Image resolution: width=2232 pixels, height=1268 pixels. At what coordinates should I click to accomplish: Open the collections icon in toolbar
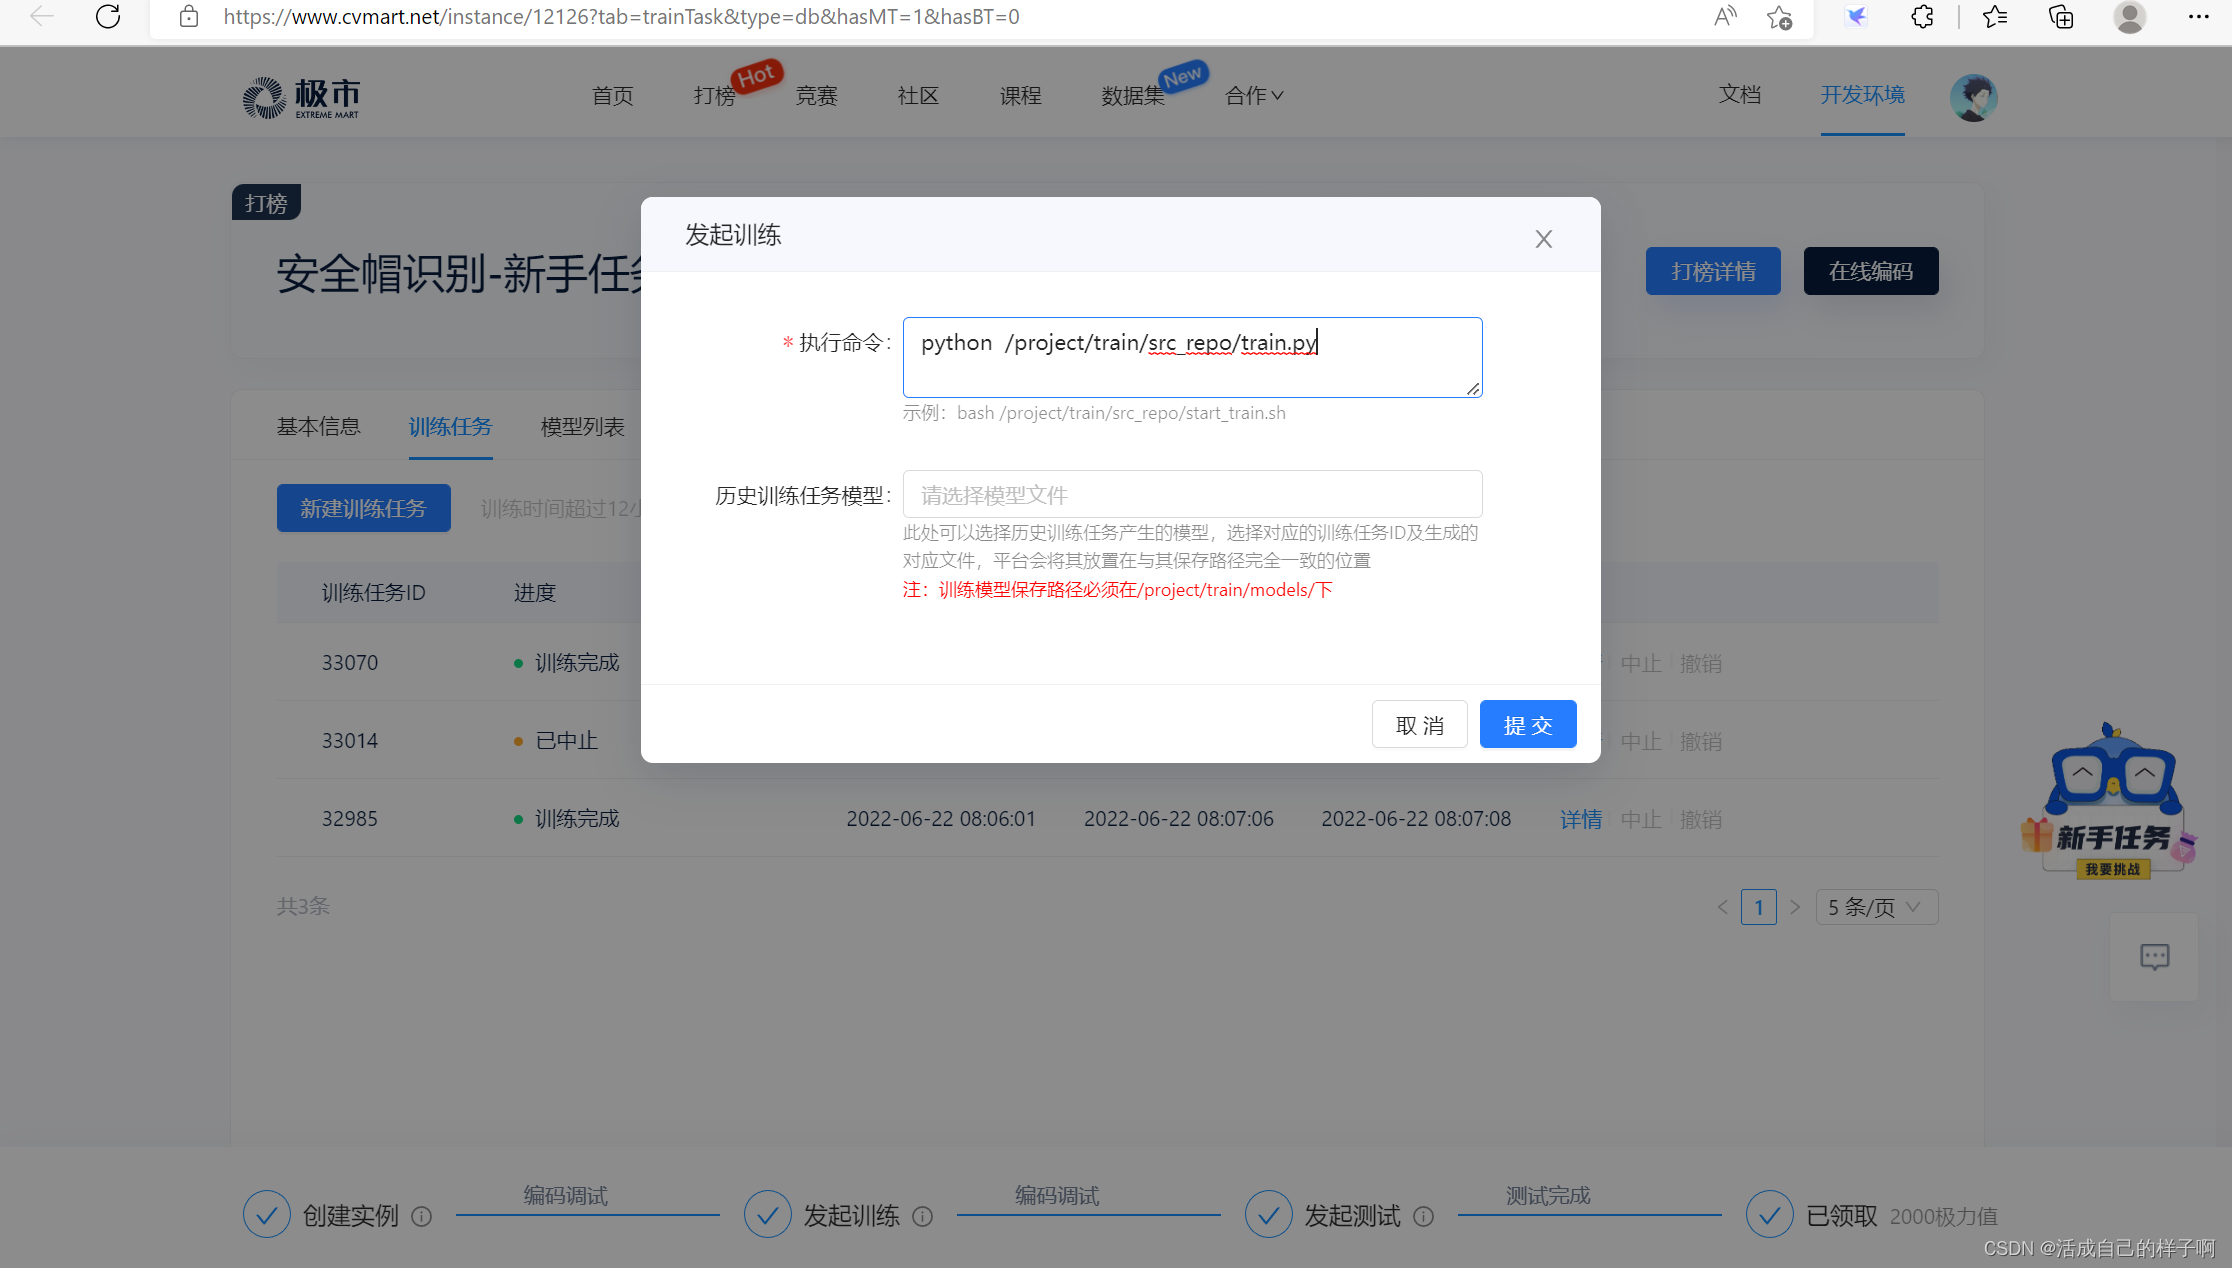[x=2061, y=17]
